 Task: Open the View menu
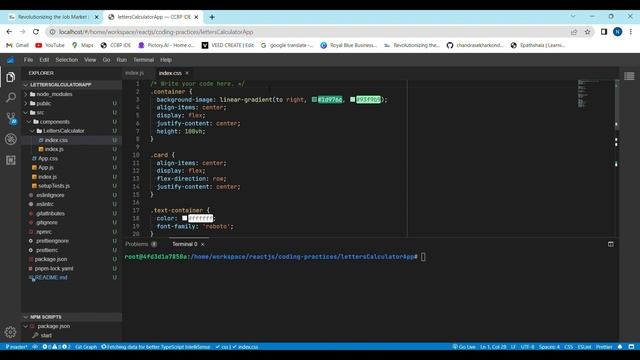tap(90, 60)
